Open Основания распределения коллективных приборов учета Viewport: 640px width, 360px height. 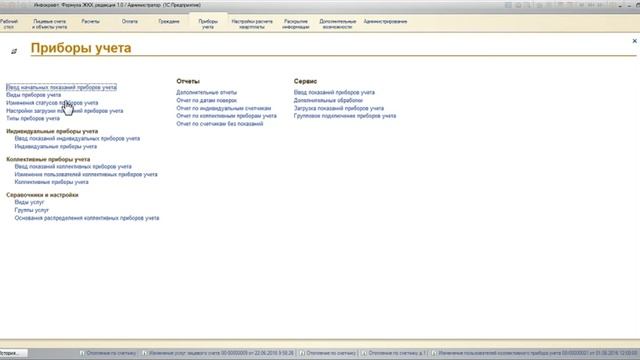click(87, 218)
